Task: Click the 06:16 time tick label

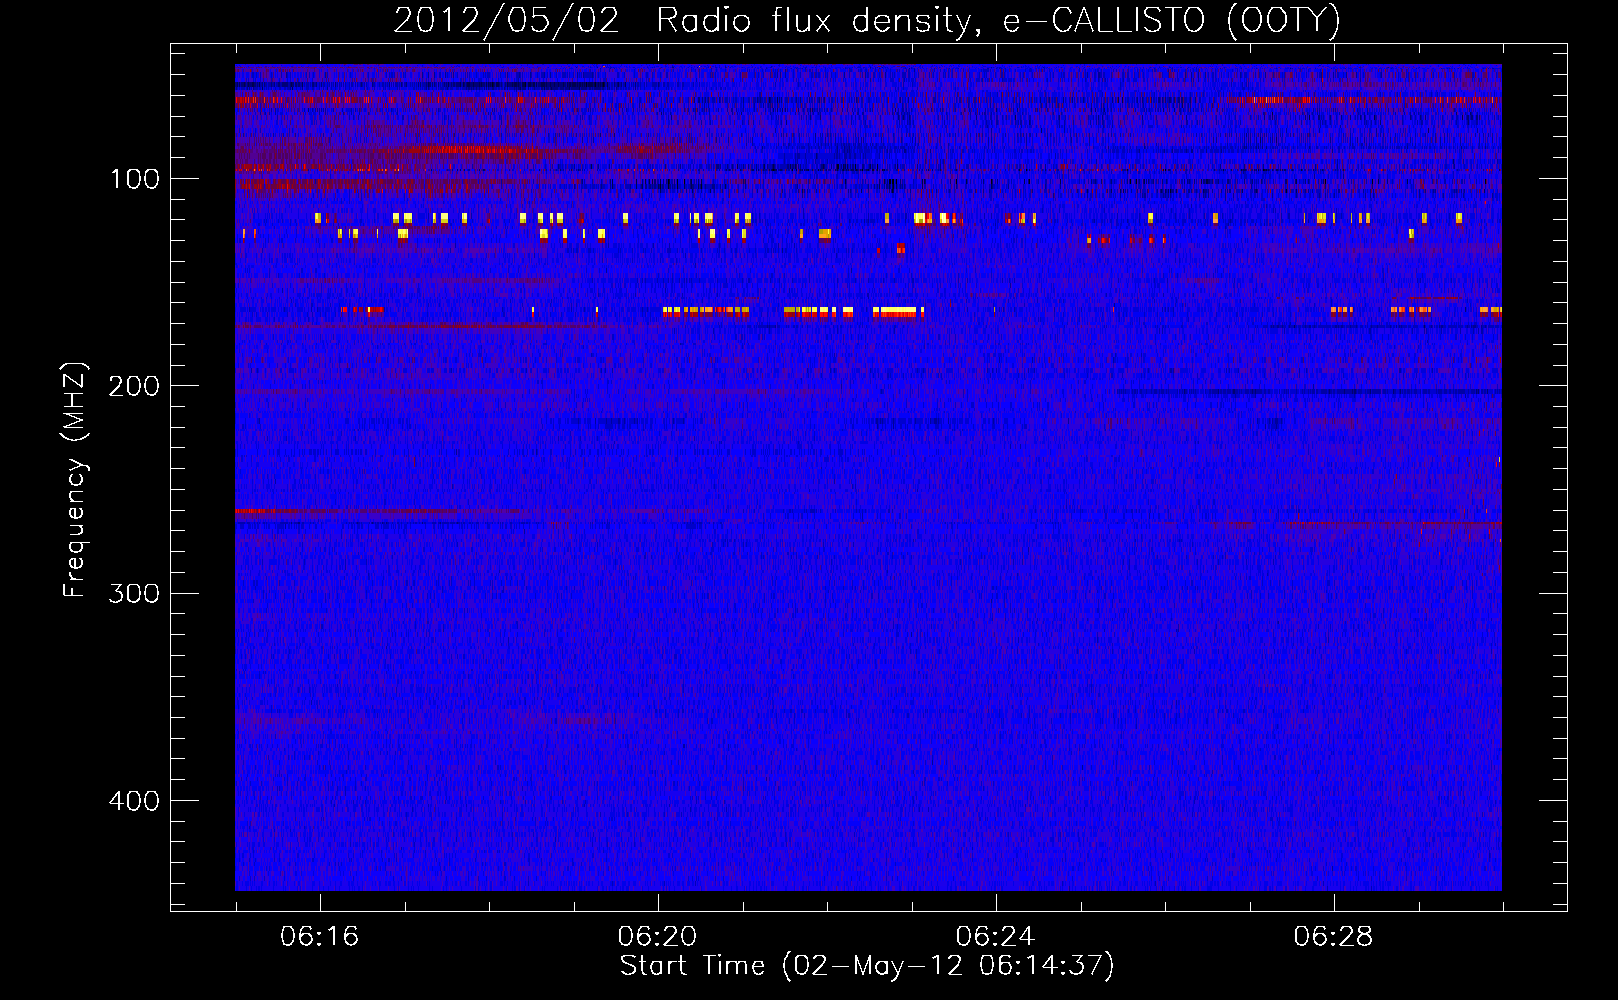Action: (x=319, y=937)
